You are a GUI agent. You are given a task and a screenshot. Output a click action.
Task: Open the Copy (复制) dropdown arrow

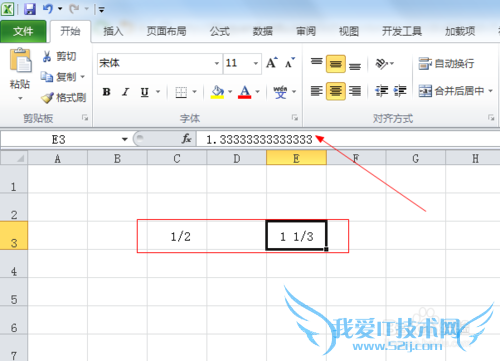83,77
